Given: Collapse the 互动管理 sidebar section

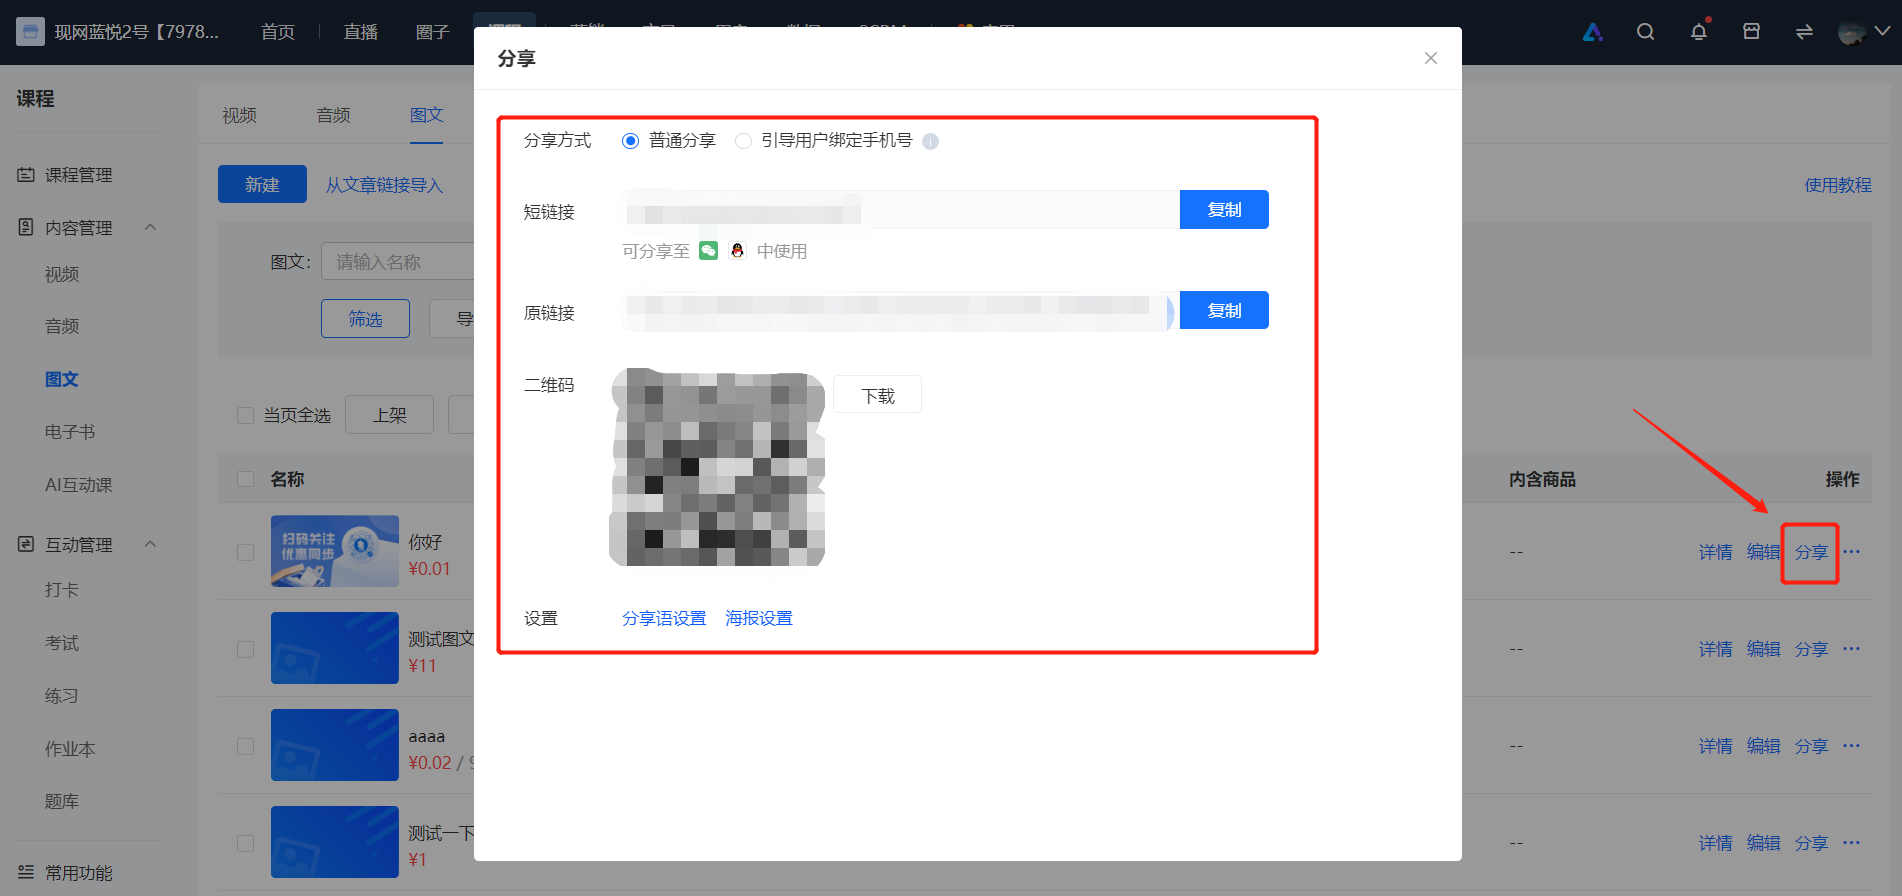Looking at the screenshot, I should [150, 544].
